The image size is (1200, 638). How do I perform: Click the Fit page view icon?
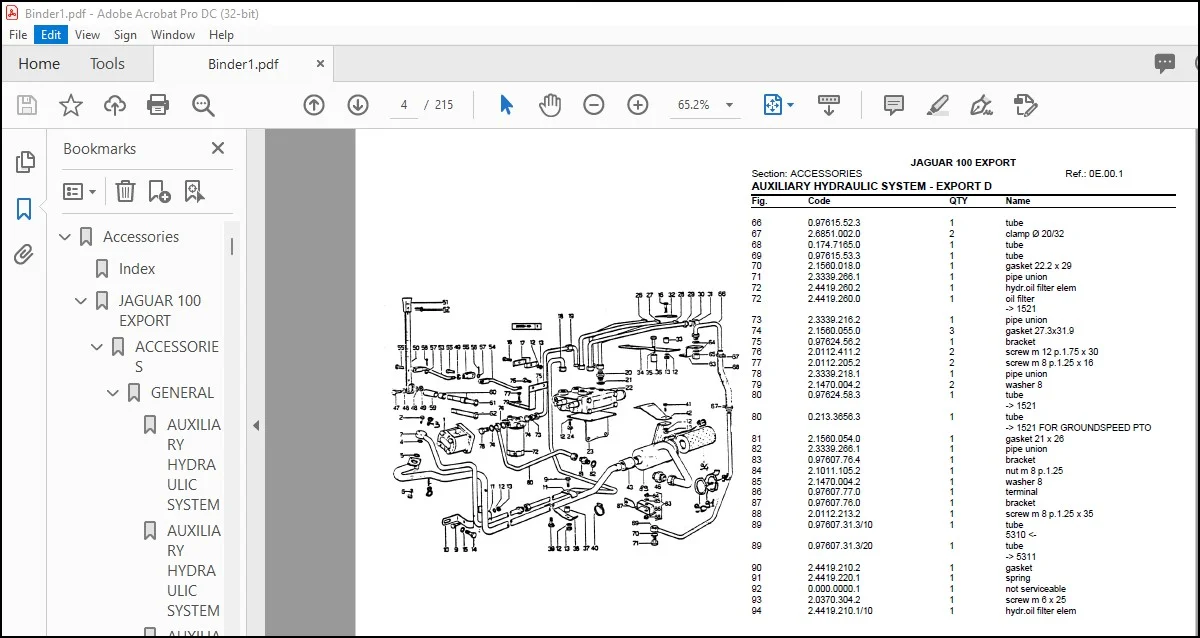tap(772, 105)
